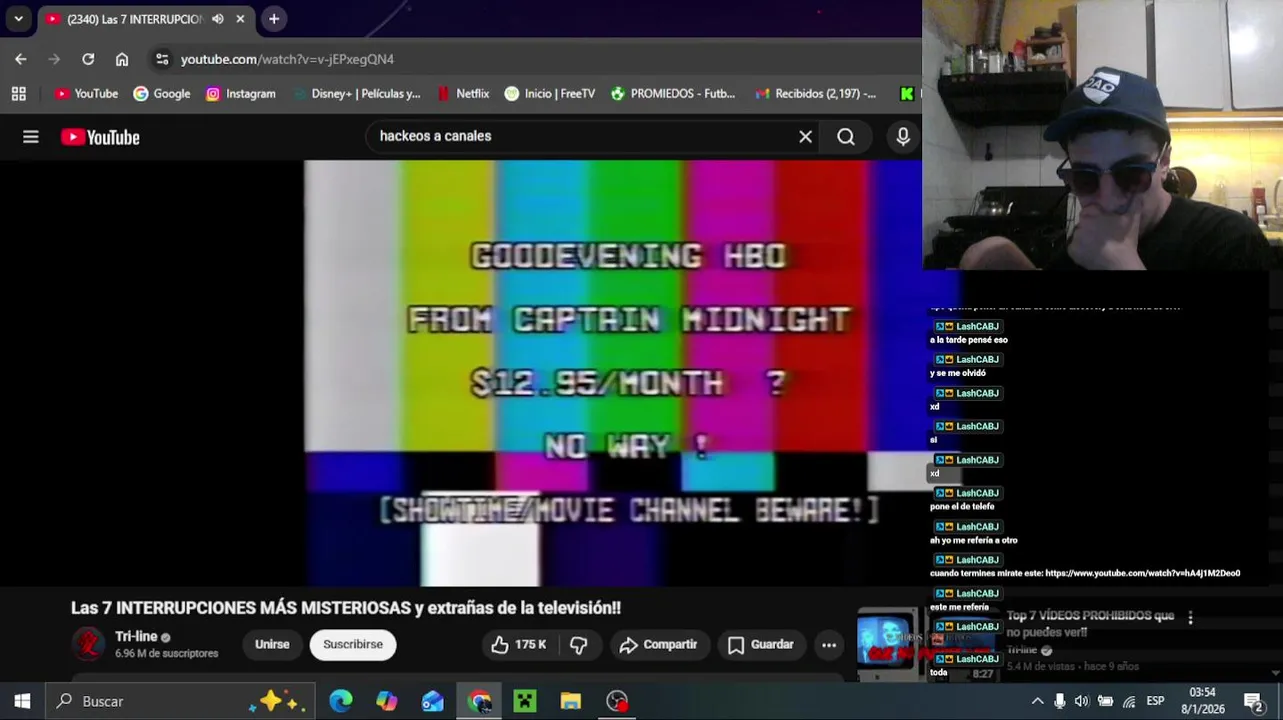This screenshot has height=720, width=1283.
Task: Reload the current page
Action: 88,59
